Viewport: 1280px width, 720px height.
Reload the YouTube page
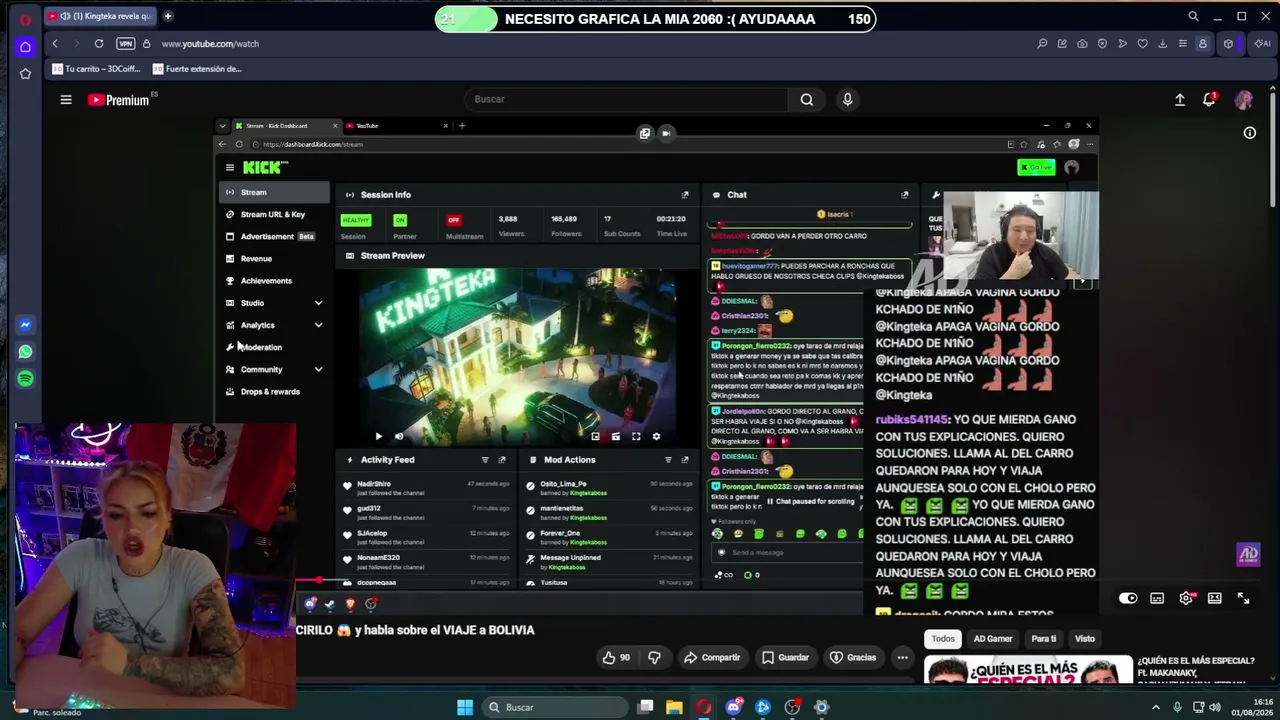99,44
